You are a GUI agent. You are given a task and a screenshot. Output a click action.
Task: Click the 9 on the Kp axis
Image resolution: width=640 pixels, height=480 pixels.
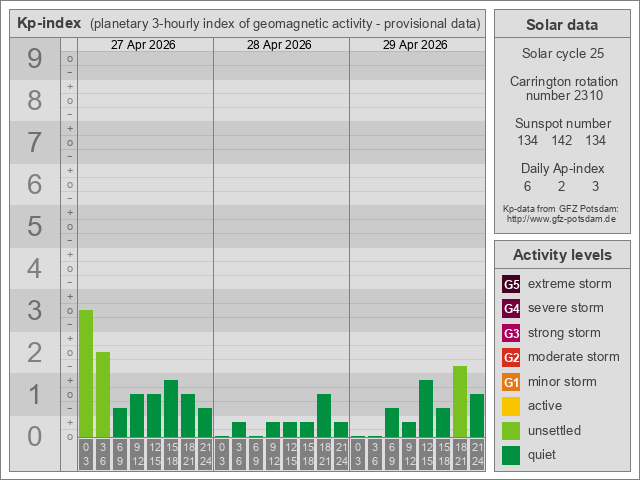pyautogui.click(x=35, y=60)
